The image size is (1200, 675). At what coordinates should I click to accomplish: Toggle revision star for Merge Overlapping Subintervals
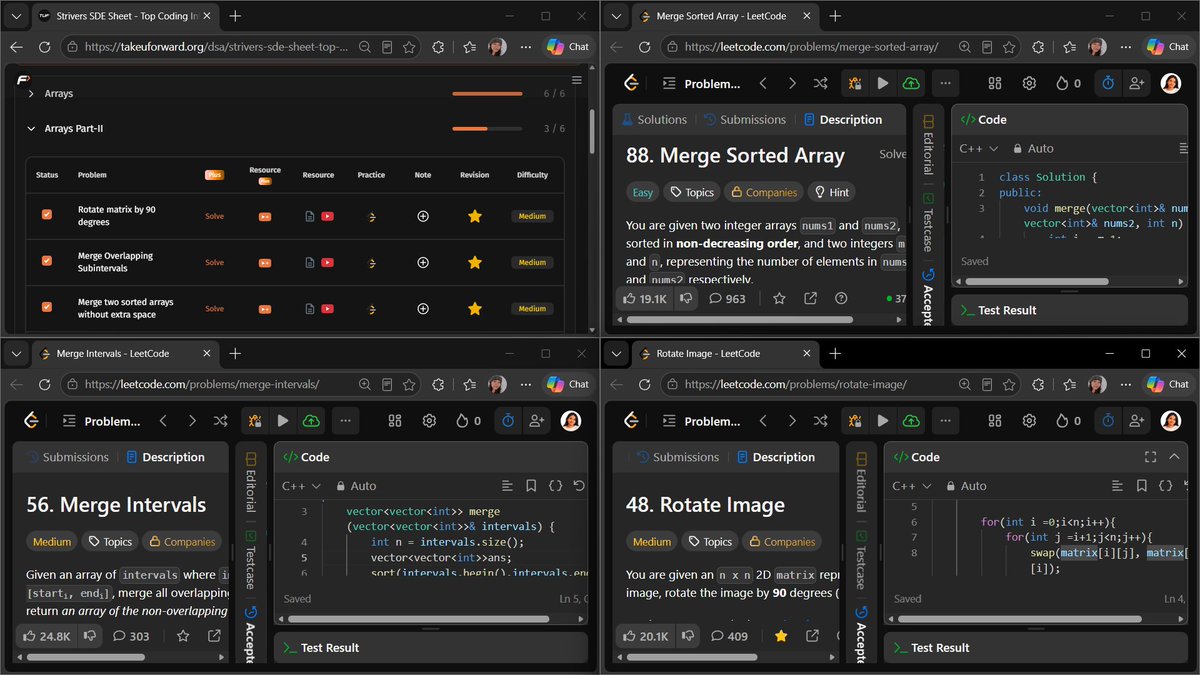[x=475, y=262]
